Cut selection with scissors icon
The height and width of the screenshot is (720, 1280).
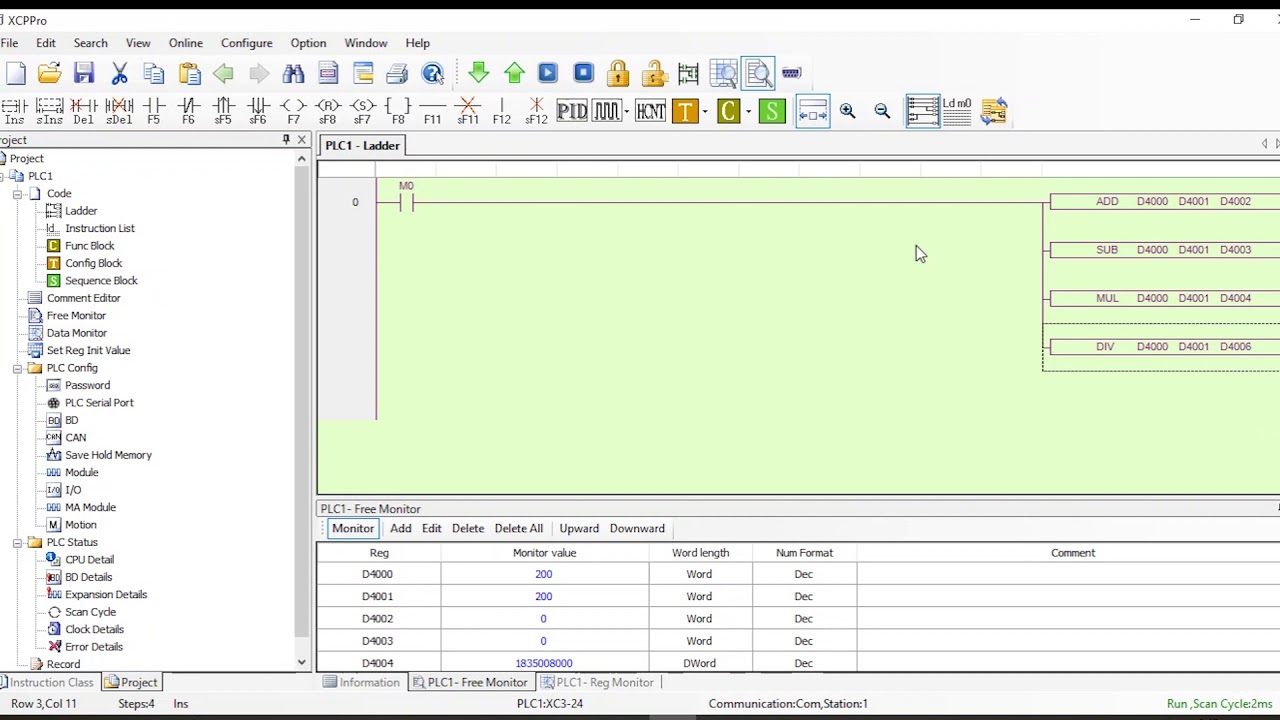pos(119,73)
